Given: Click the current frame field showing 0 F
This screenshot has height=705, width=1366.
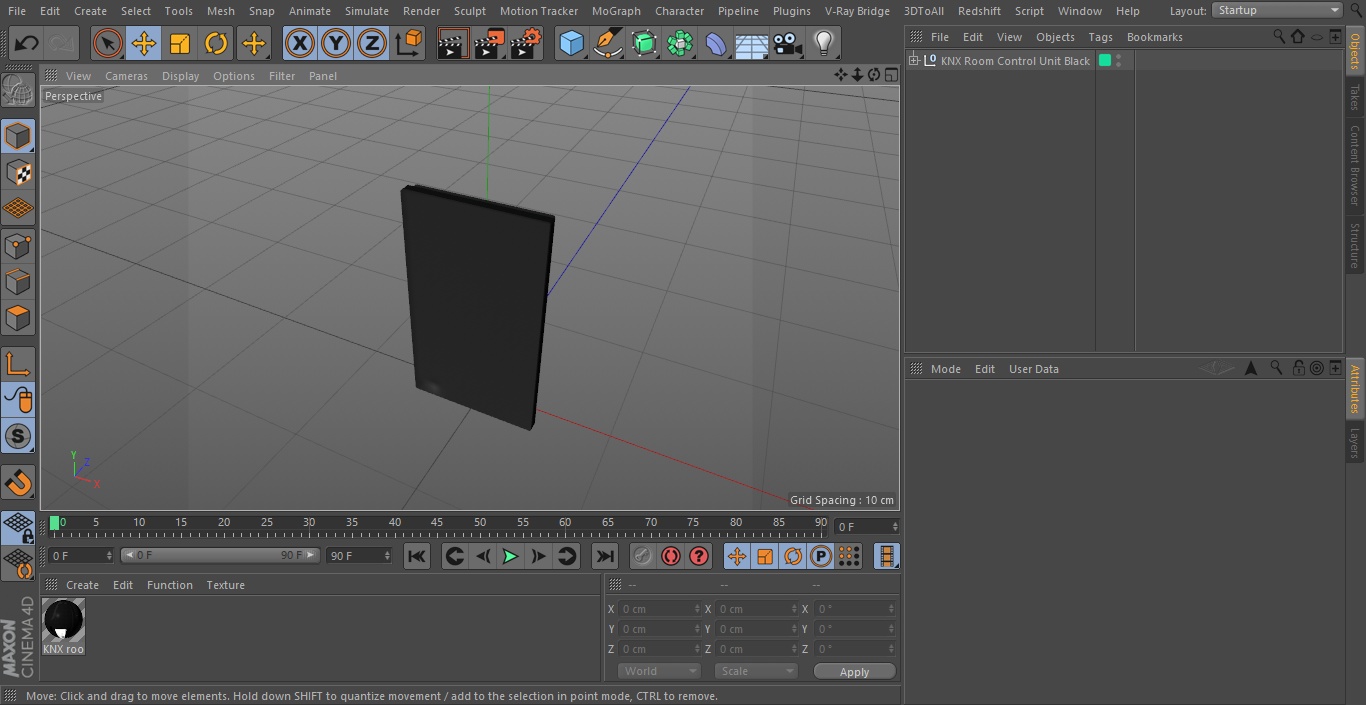Looking at the screenshot, I should coord(867,526).
